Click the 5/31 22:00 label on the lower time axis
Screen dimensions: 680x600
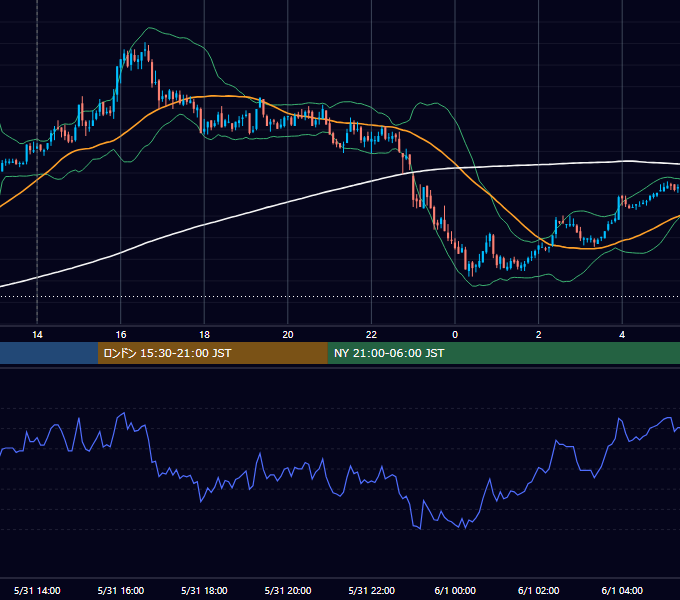point(372,590)
